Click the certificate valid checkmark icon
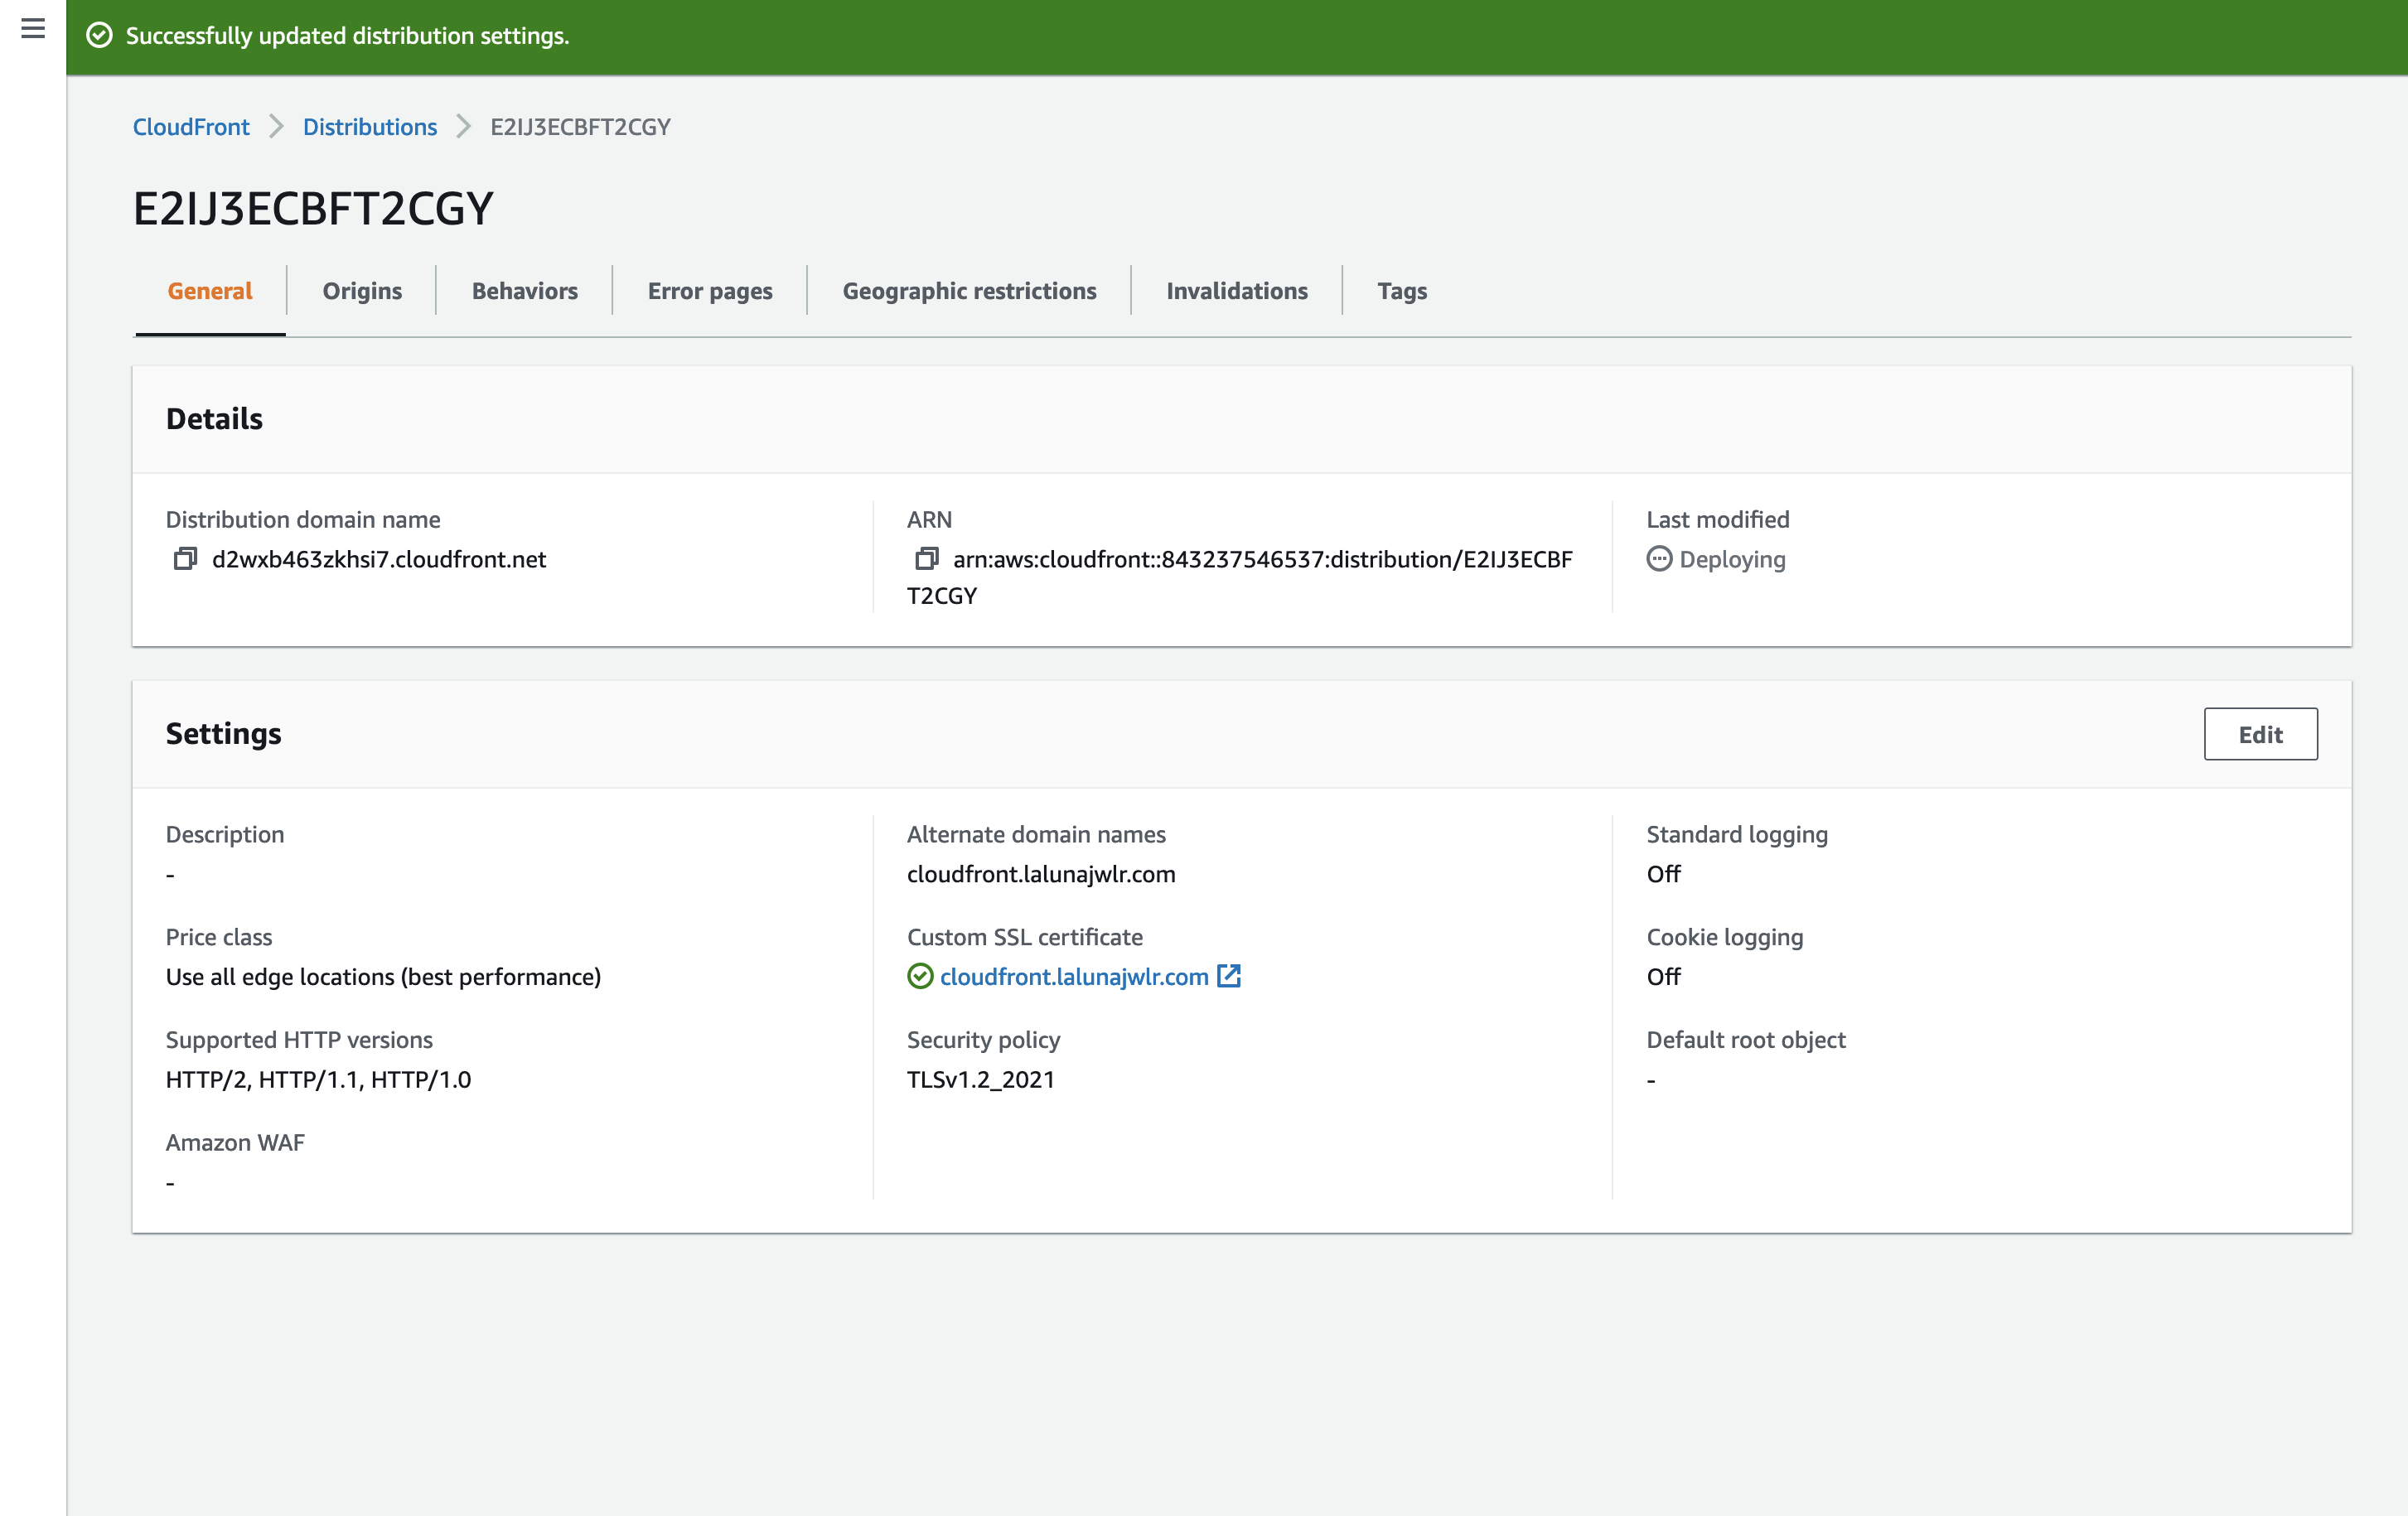Screen dimensions: 2408x1516 [920, 976]
